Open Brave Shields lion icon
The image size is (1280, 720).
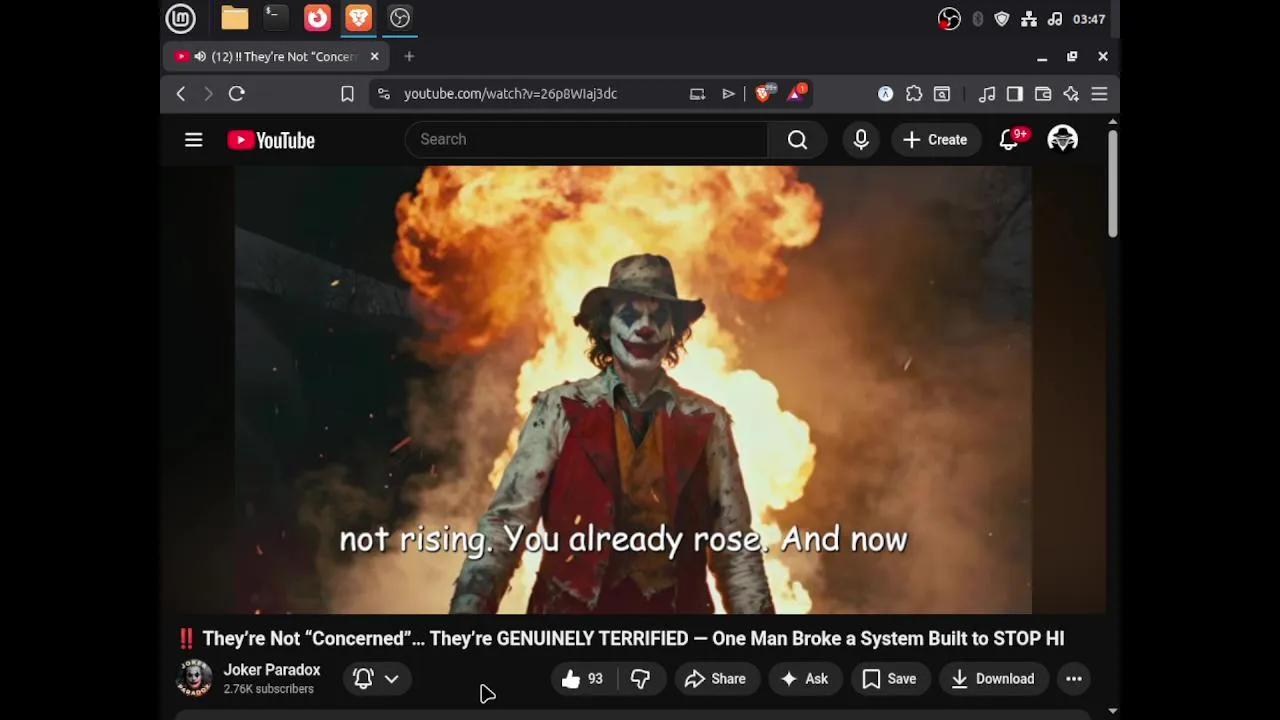764,93
